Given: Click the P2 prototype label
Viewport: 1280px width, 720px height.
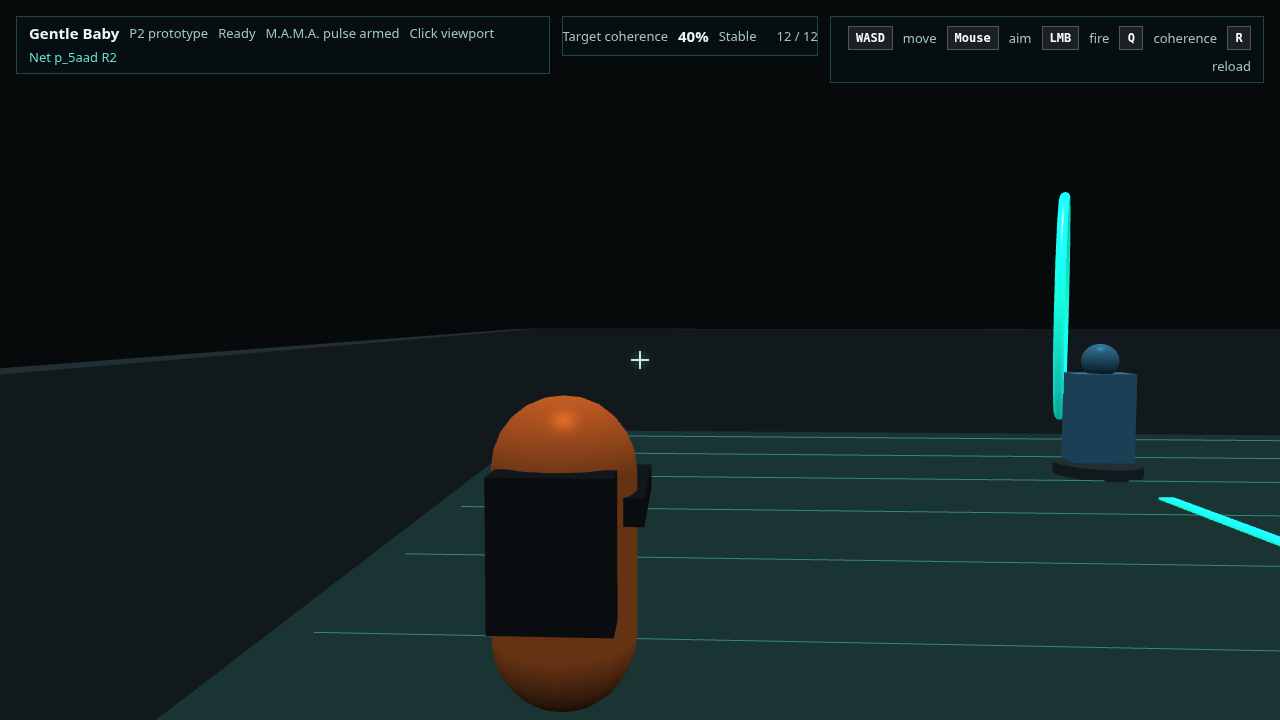Looking at the screenshot, I should (169, 34).
